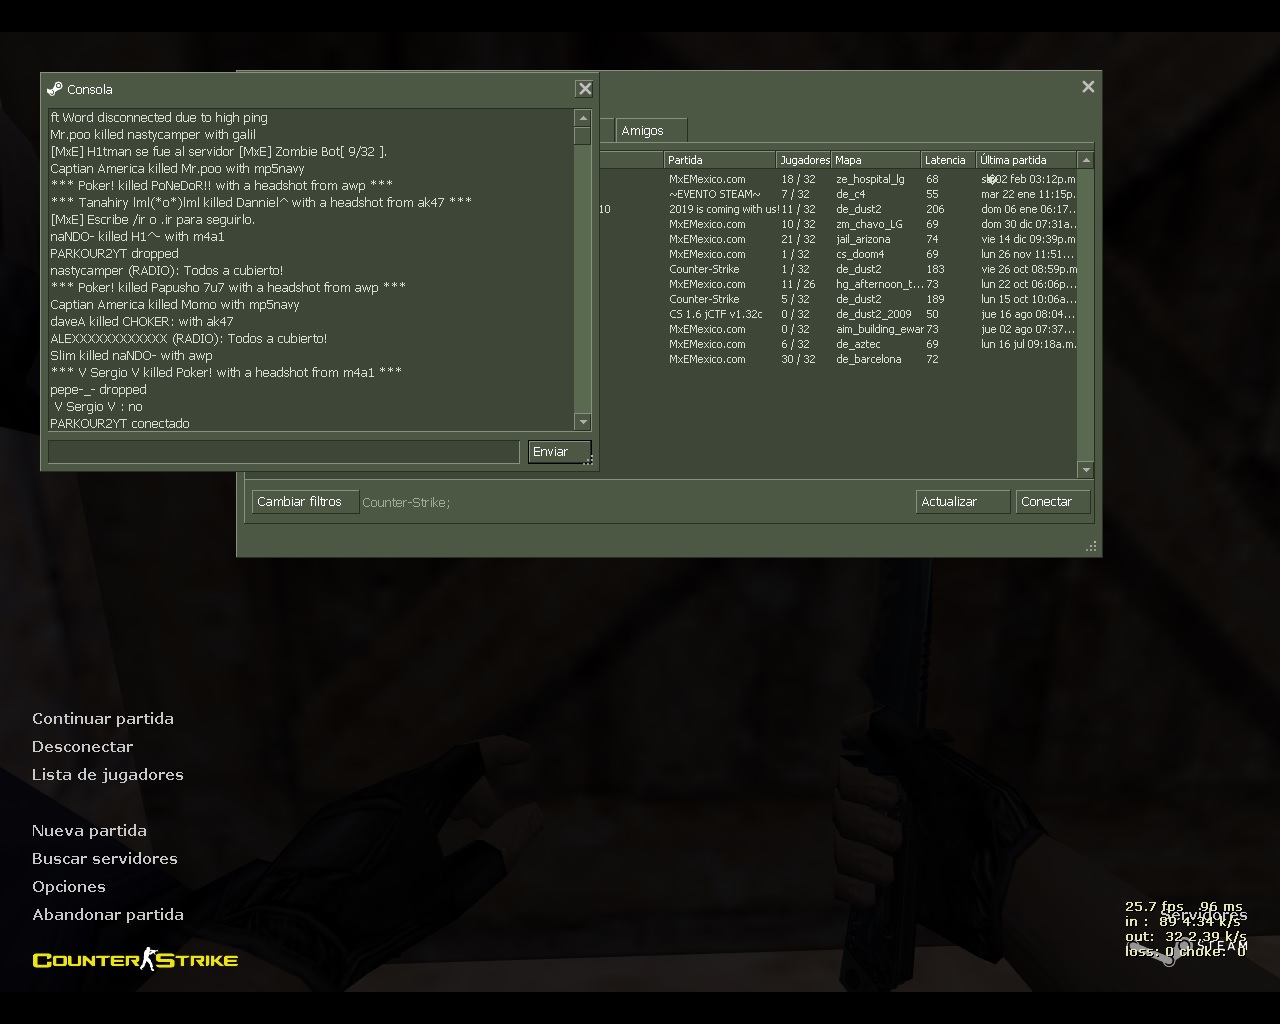The width and height of the screenshot is (1280, 1024).
Task: Click 'vie 14 dic 09:39p.m' last played cell
Action: click(1028, 239)
